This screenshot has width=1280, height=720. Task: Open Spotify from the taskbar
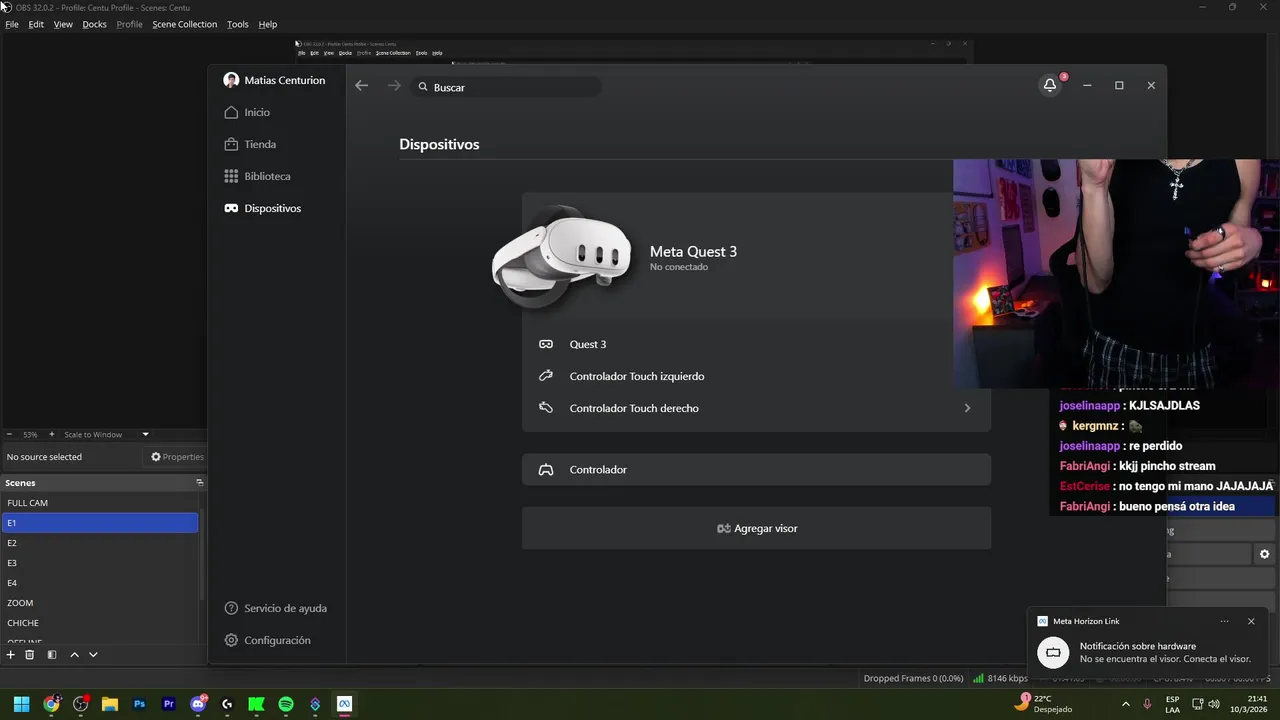[286, 704]
